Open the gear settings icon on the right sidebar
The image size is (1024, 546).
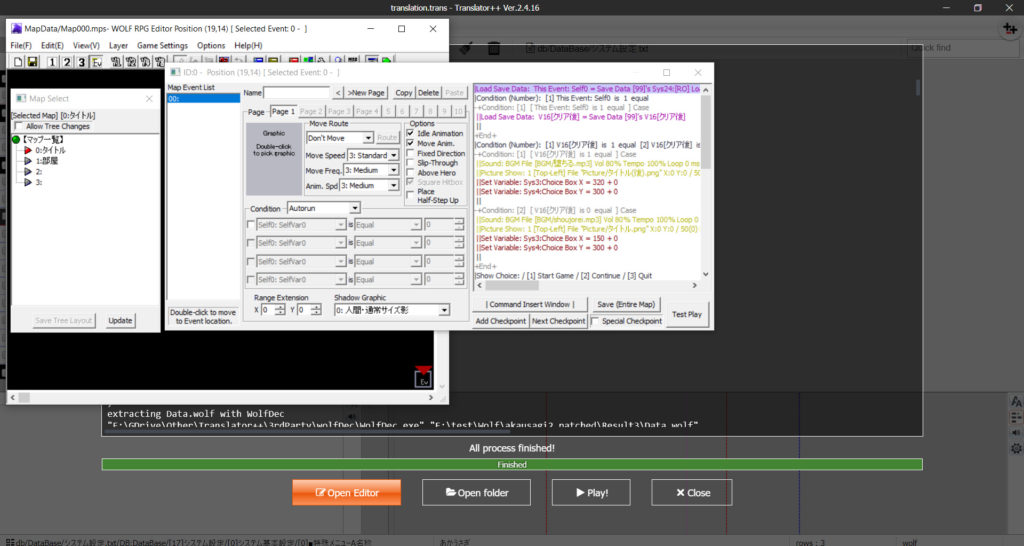coord(1016,449)
